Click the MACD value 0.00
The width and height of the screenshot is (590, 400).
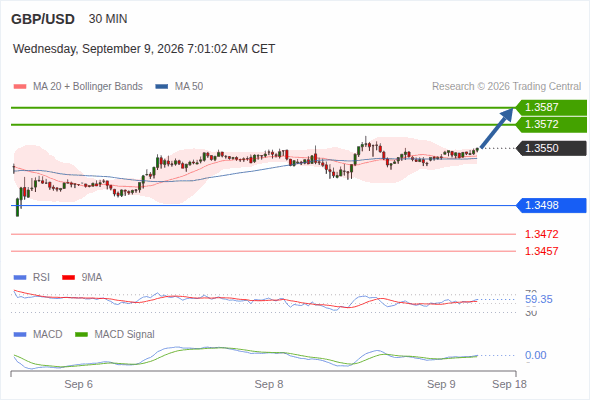point(536,356)
